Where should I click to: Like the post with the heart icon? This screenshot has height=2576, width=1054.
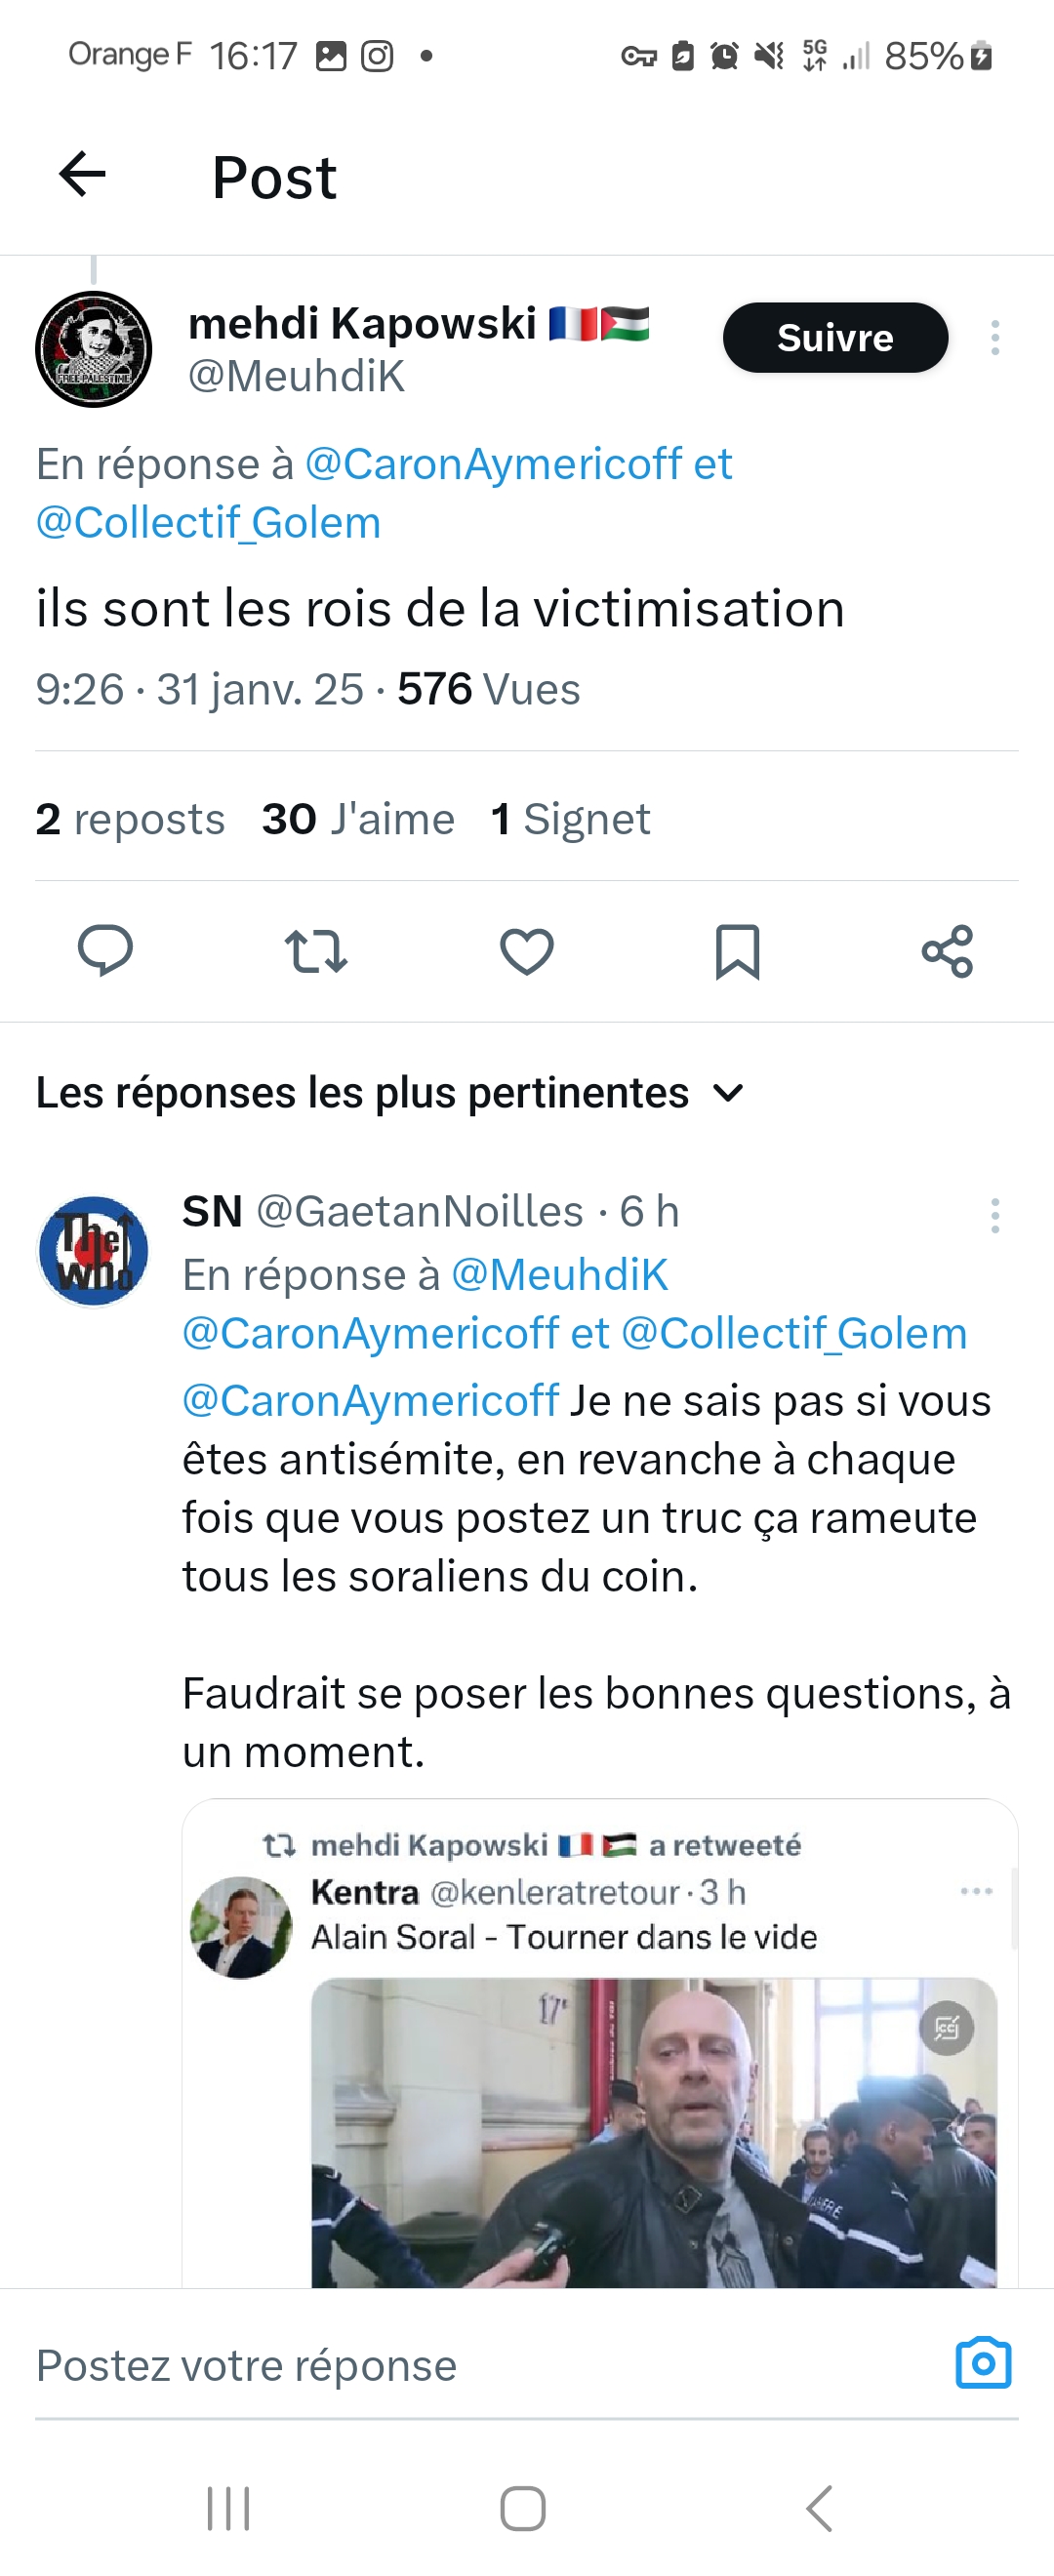tap(527, 950)
